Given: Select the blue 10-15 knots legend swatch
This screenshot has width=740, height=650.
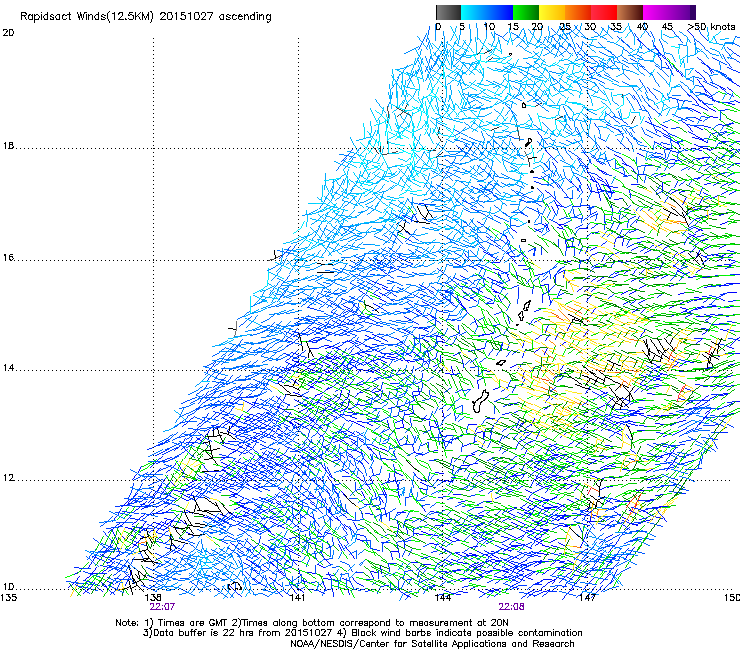Looking at the screenshot, I should (500, 12).
